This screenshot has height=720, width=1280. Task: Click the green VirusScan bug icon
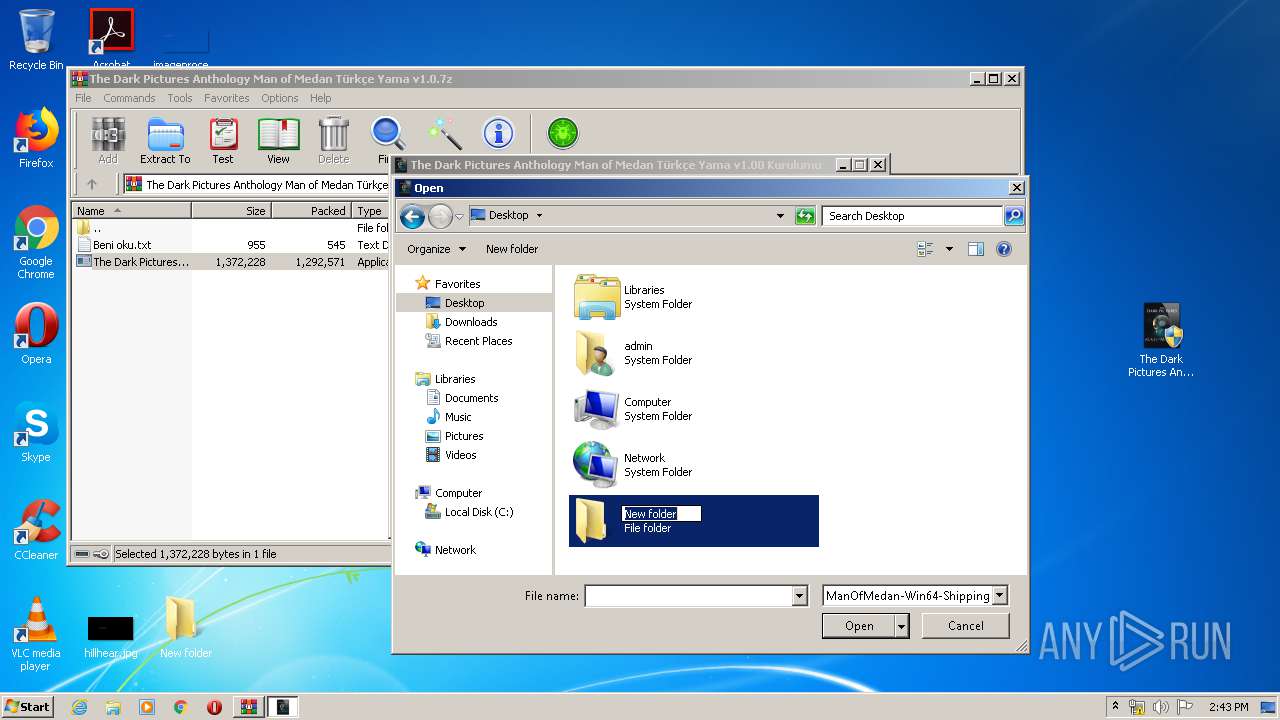tap(563, 133)
